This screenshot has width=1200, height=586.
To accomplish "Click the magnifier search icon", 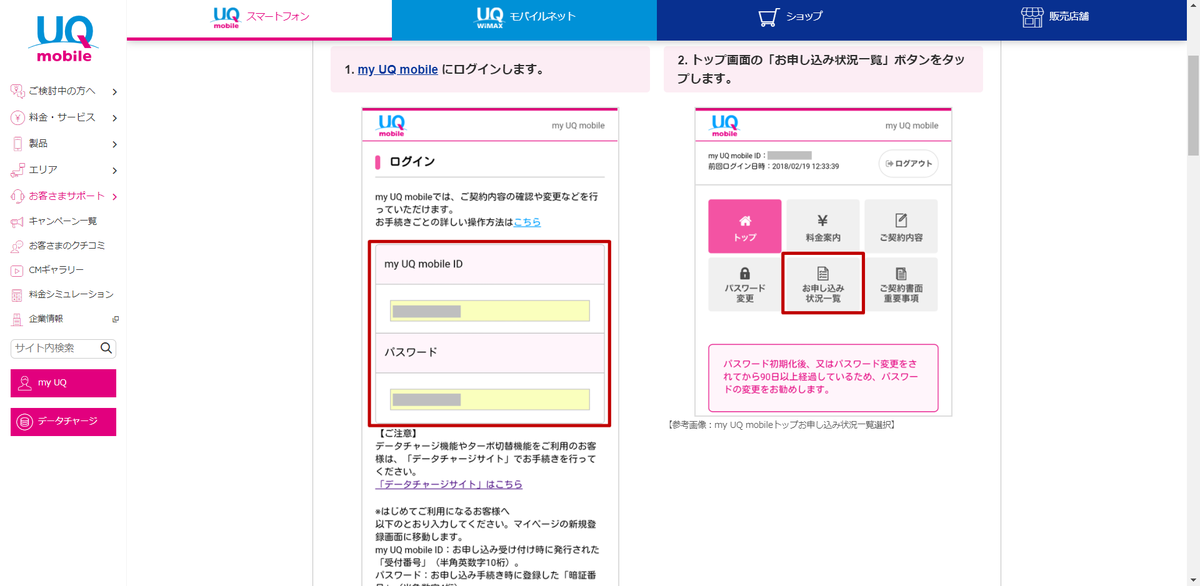I will (106, 348).
